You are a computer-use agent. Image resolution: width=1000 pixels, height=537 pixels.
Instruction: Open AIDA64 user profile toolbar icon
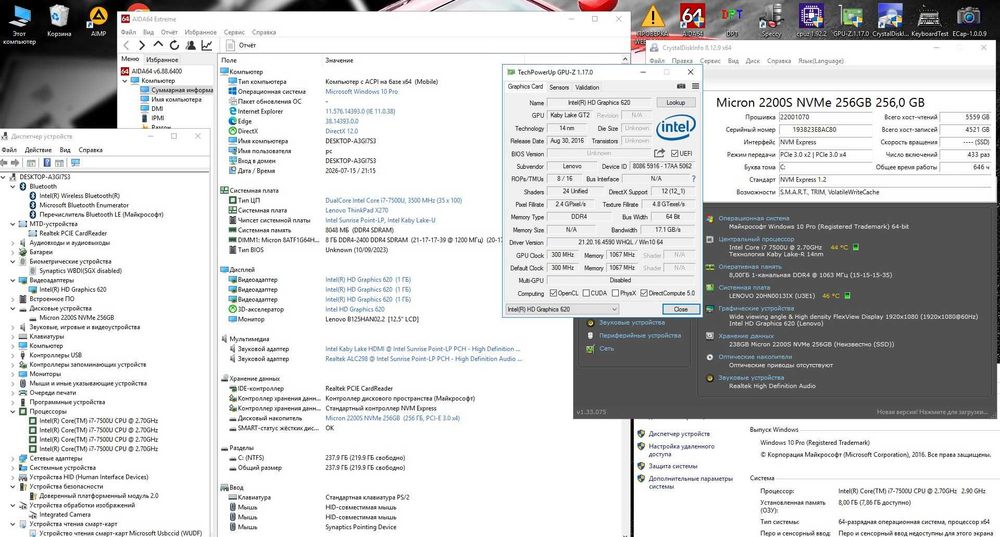[x=190, y=45]
